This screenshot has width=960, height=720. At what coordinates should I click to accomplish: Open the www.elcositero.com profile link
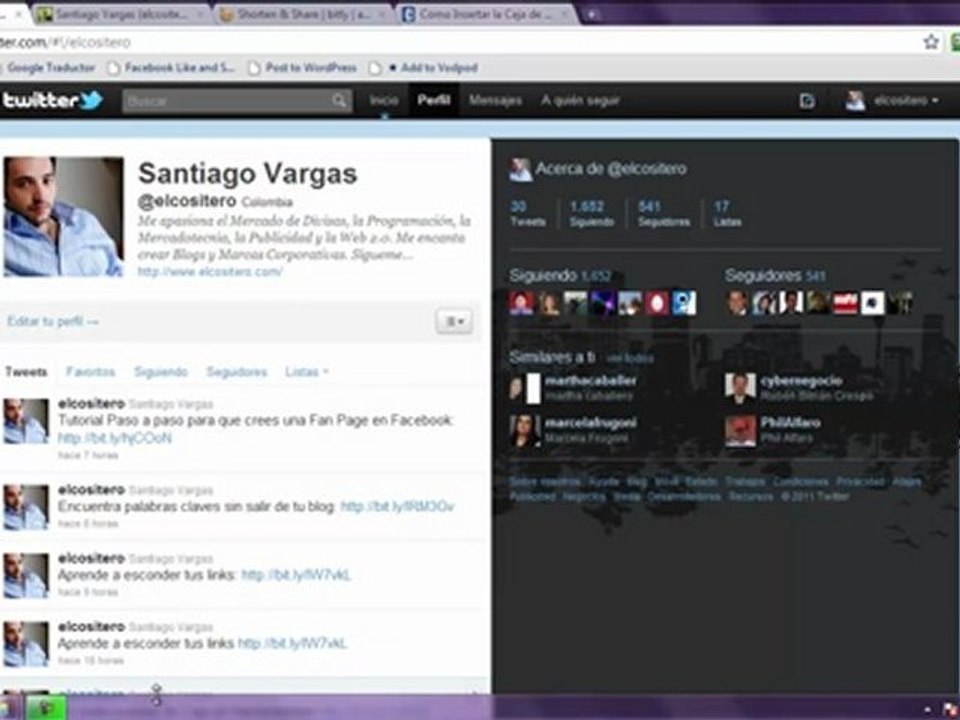pos(210,271)
